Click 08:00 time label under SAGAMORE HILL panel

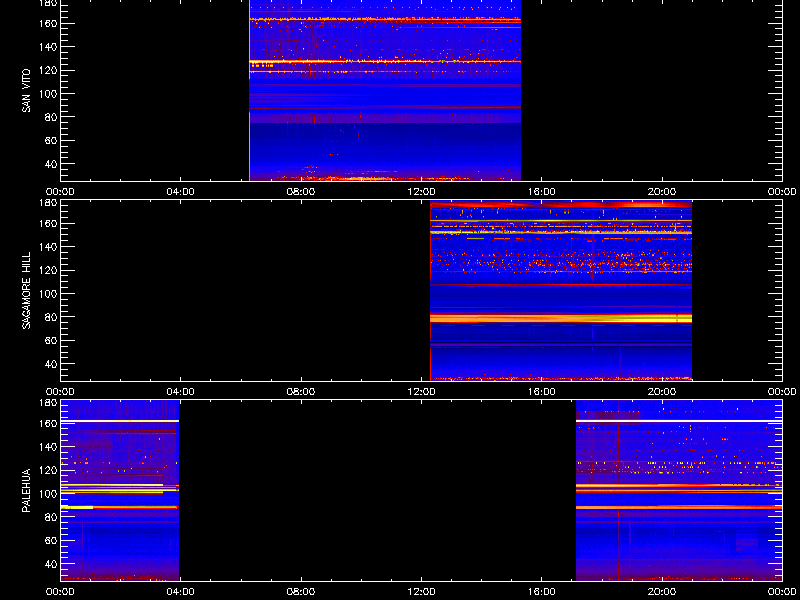[x=301, y=392]
